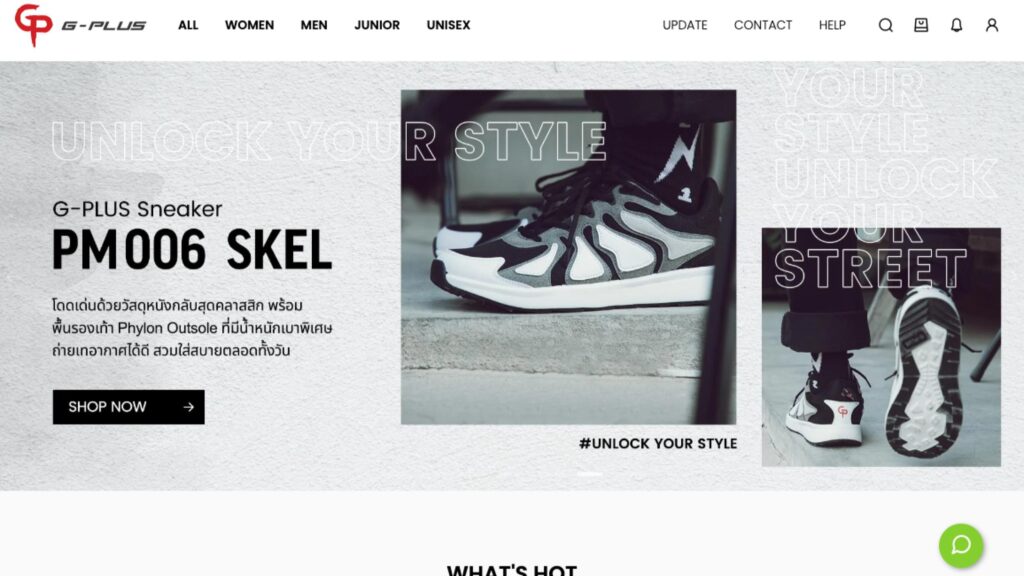The width and height of the screenshot is (1024, 576).
Task: Open the shopping bag icon
Action: (921, 25)
